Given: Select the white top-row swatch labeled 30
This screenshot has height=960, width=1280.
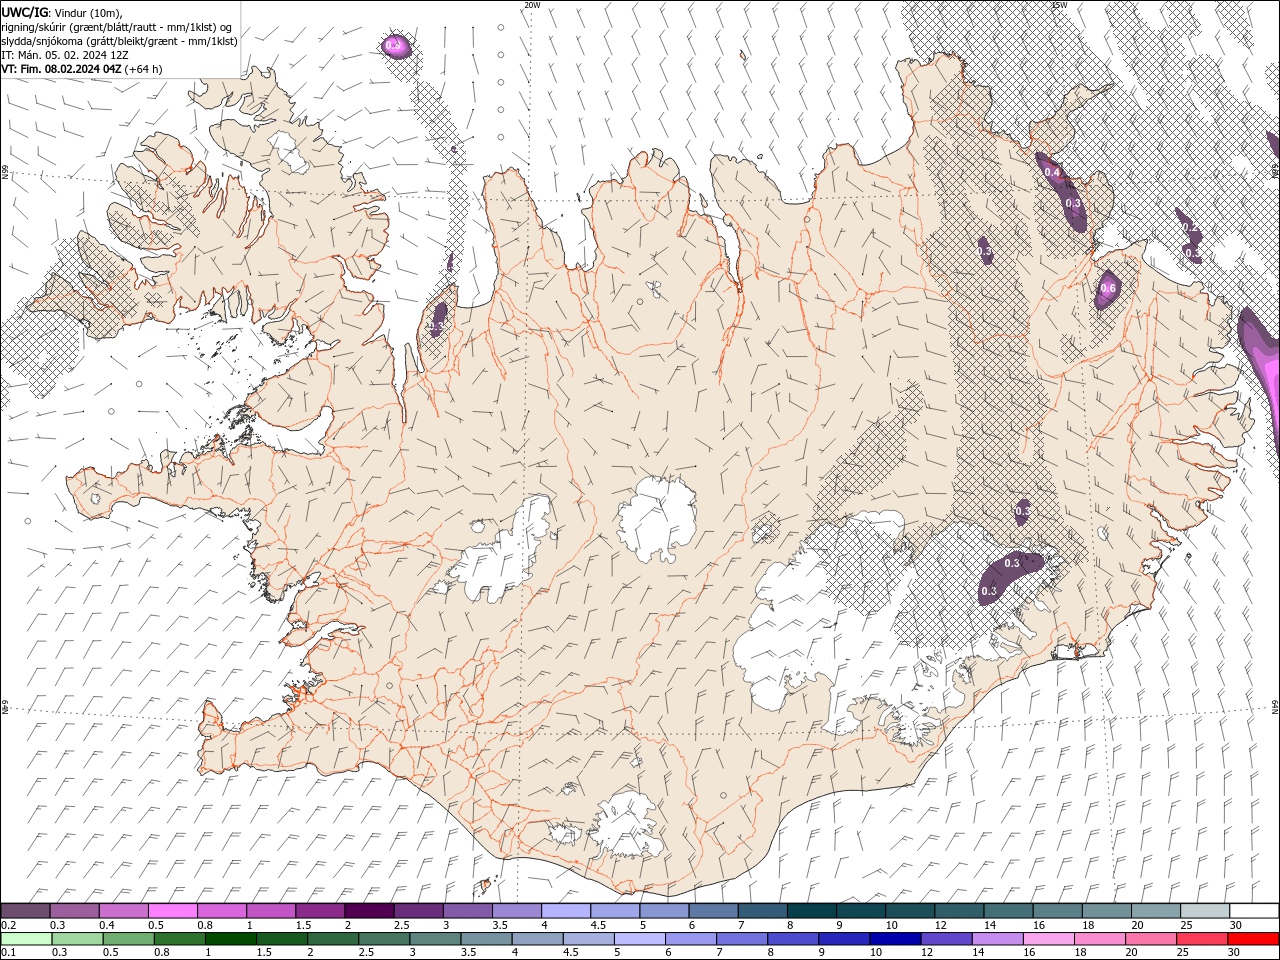Looking at the screenshot, I should click(1254, 911).
